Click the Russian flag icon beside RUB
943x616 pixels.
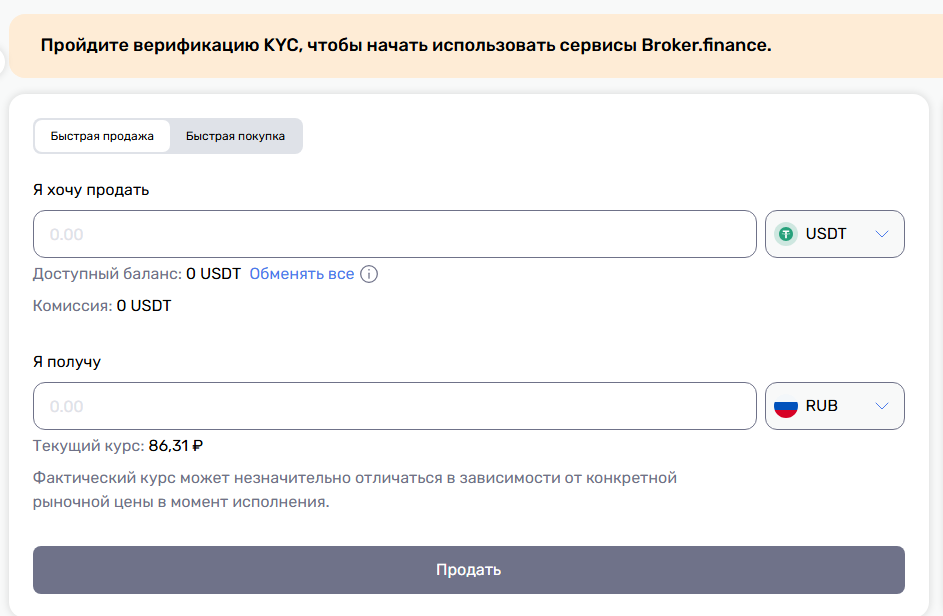[x=785, y=406]
